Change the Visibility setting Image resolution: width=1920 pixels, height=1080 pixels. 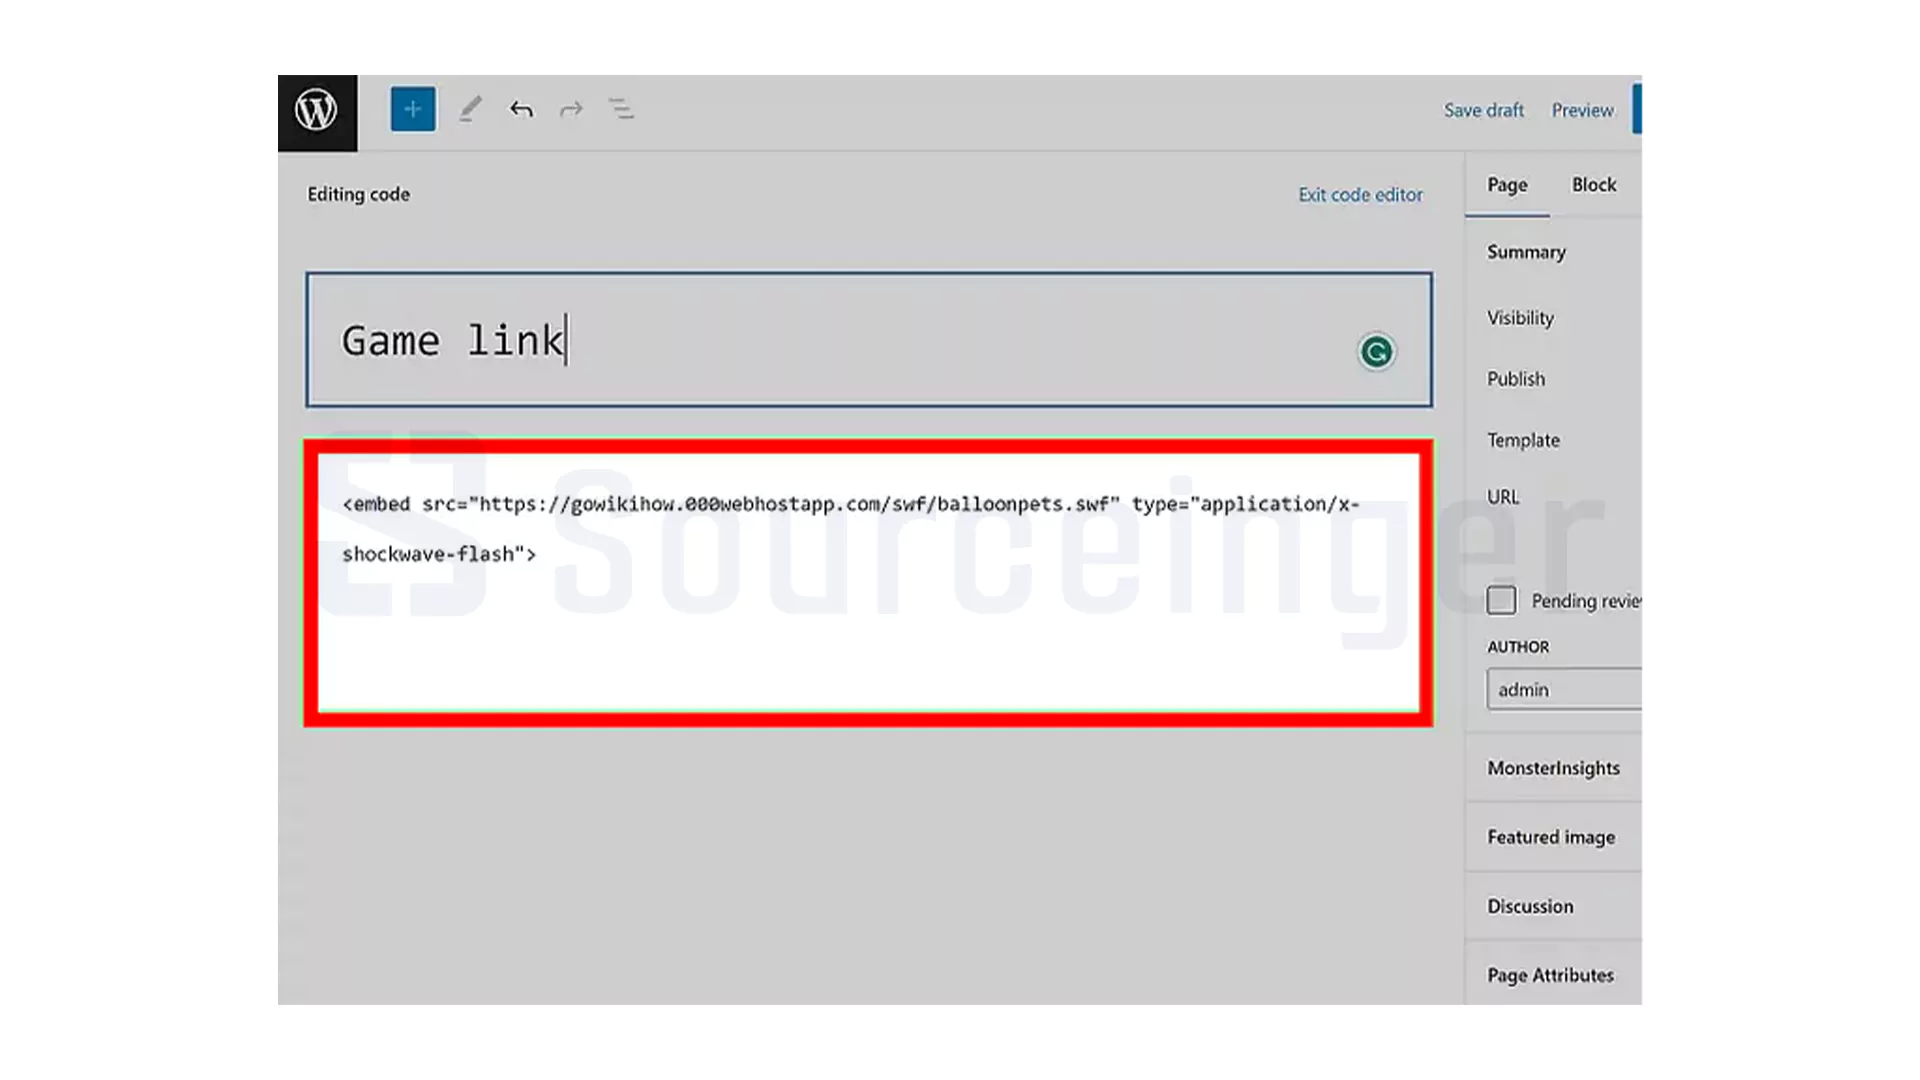[x=1520, y=318]
